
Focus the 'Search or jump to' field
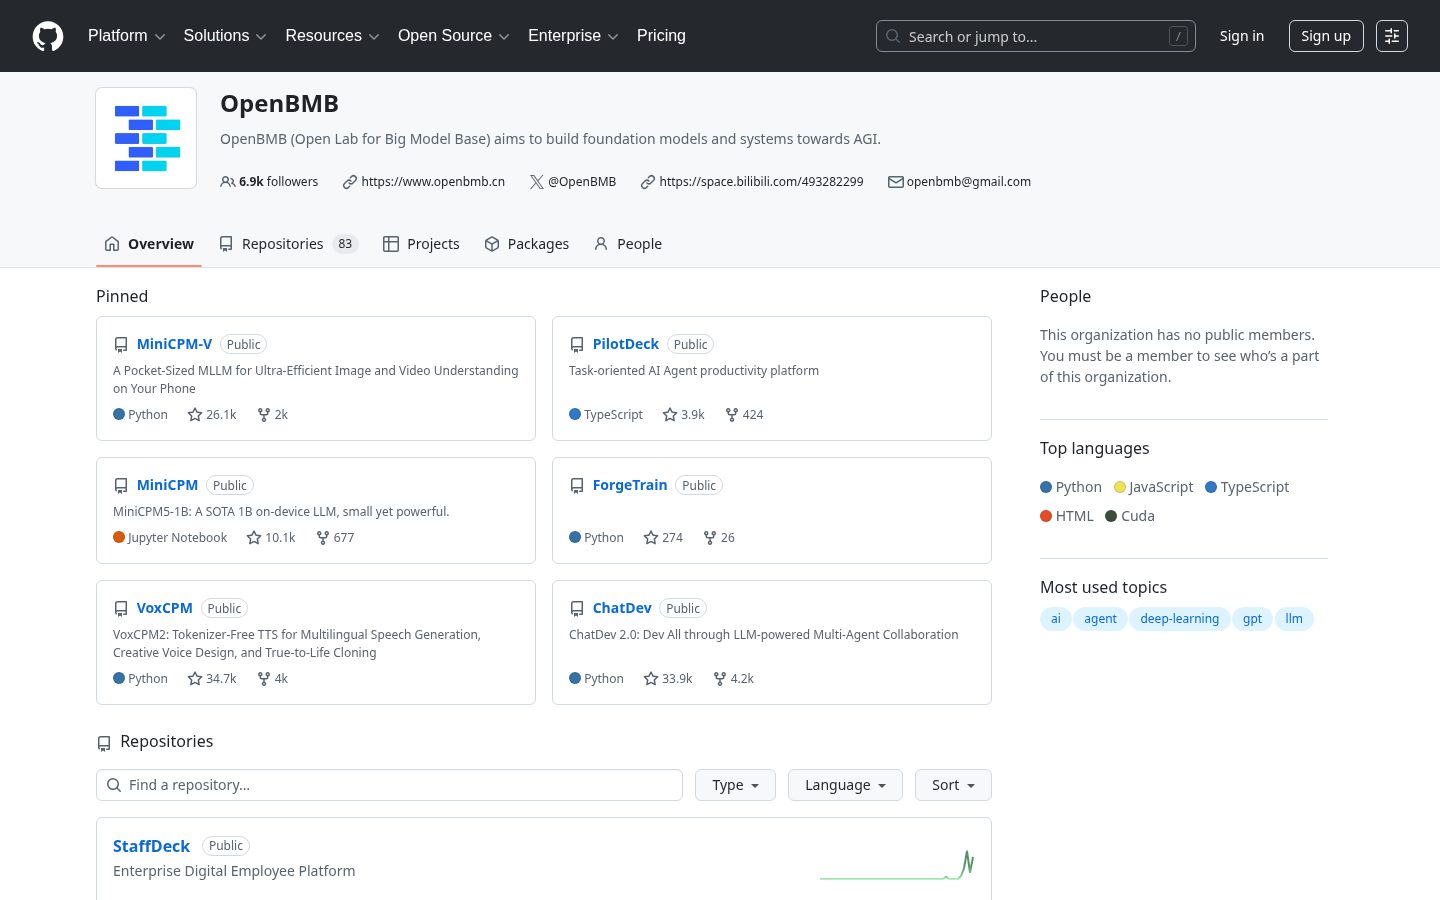pyautogui.click(x=1036, y=36)
